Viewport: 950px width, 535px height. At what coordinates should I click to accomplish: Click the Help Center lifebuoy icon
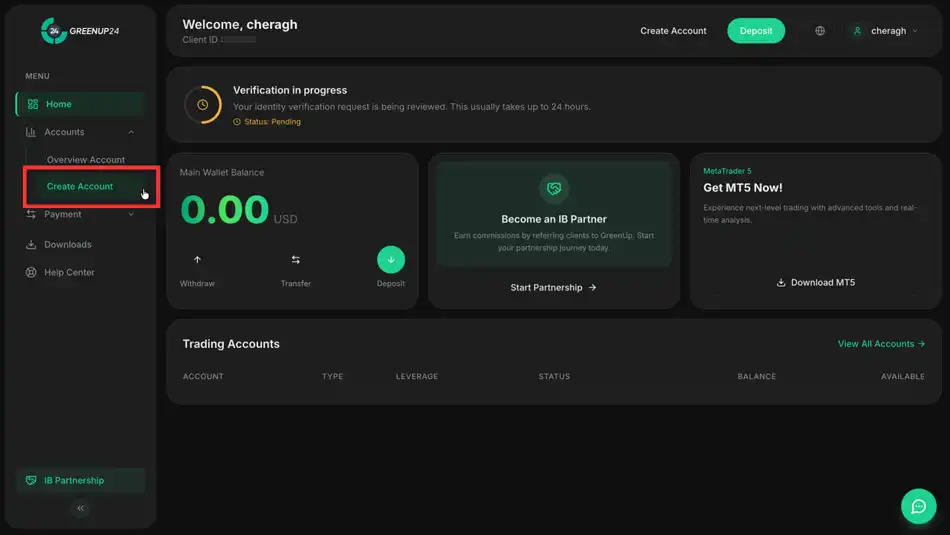click(x=31, y=273)
